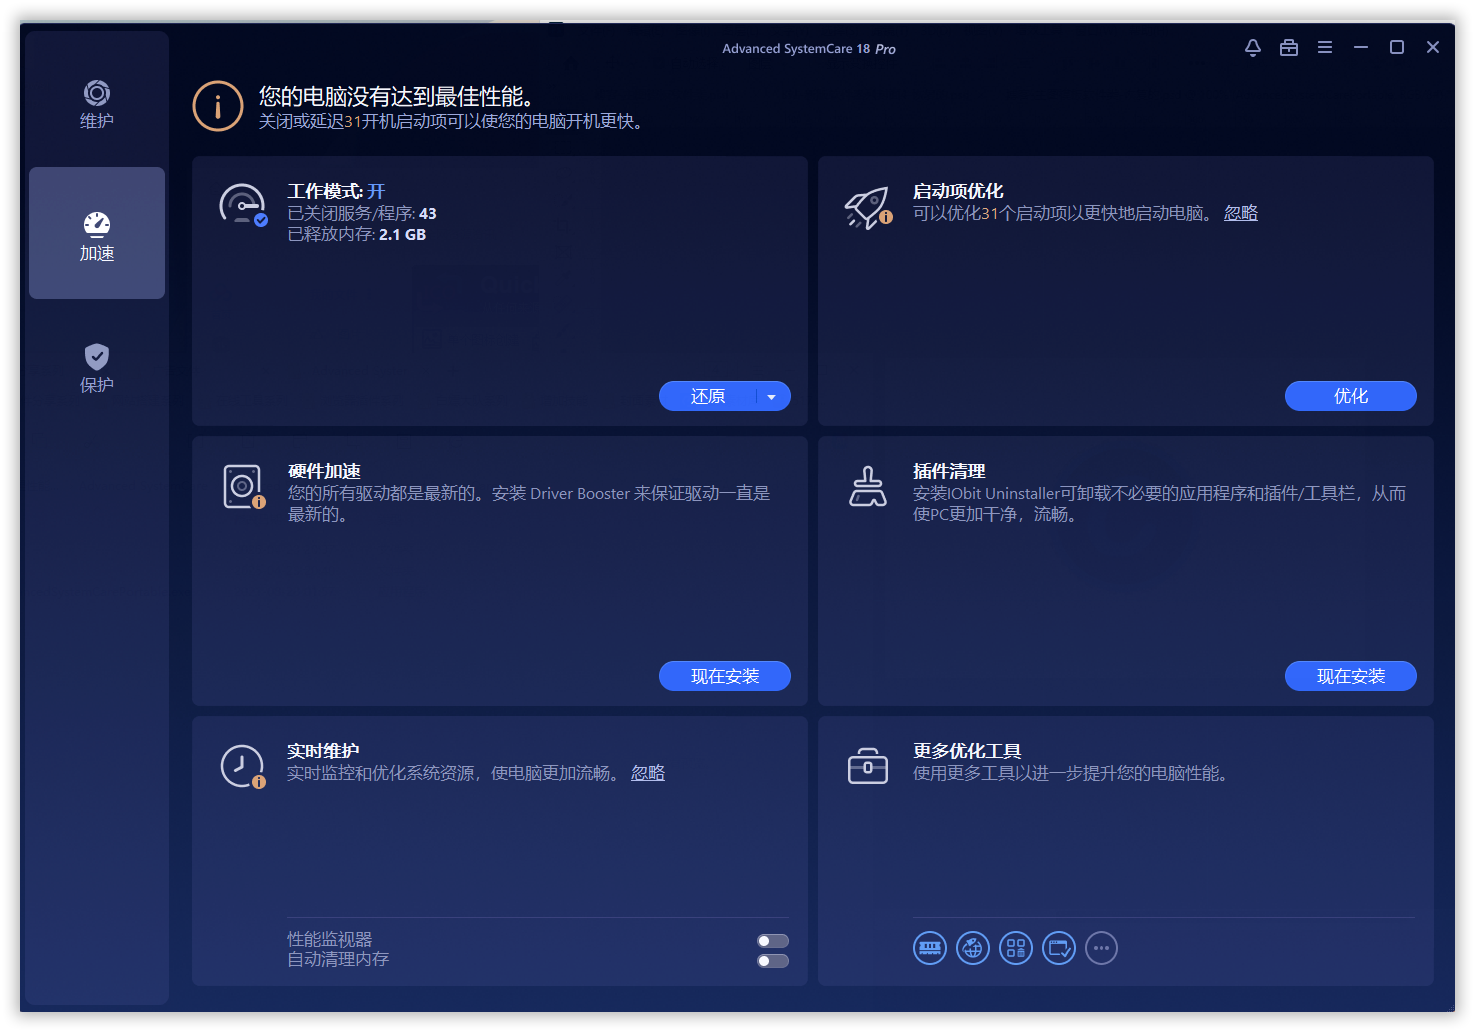Toggle the 性能监视器 switch

pyautogui.click(x=773, y=941)
